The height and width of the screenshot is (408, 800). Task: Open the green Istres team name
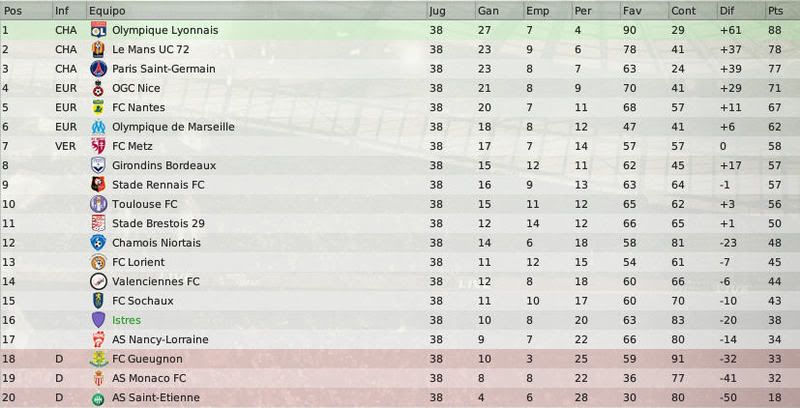pos(127,320)
